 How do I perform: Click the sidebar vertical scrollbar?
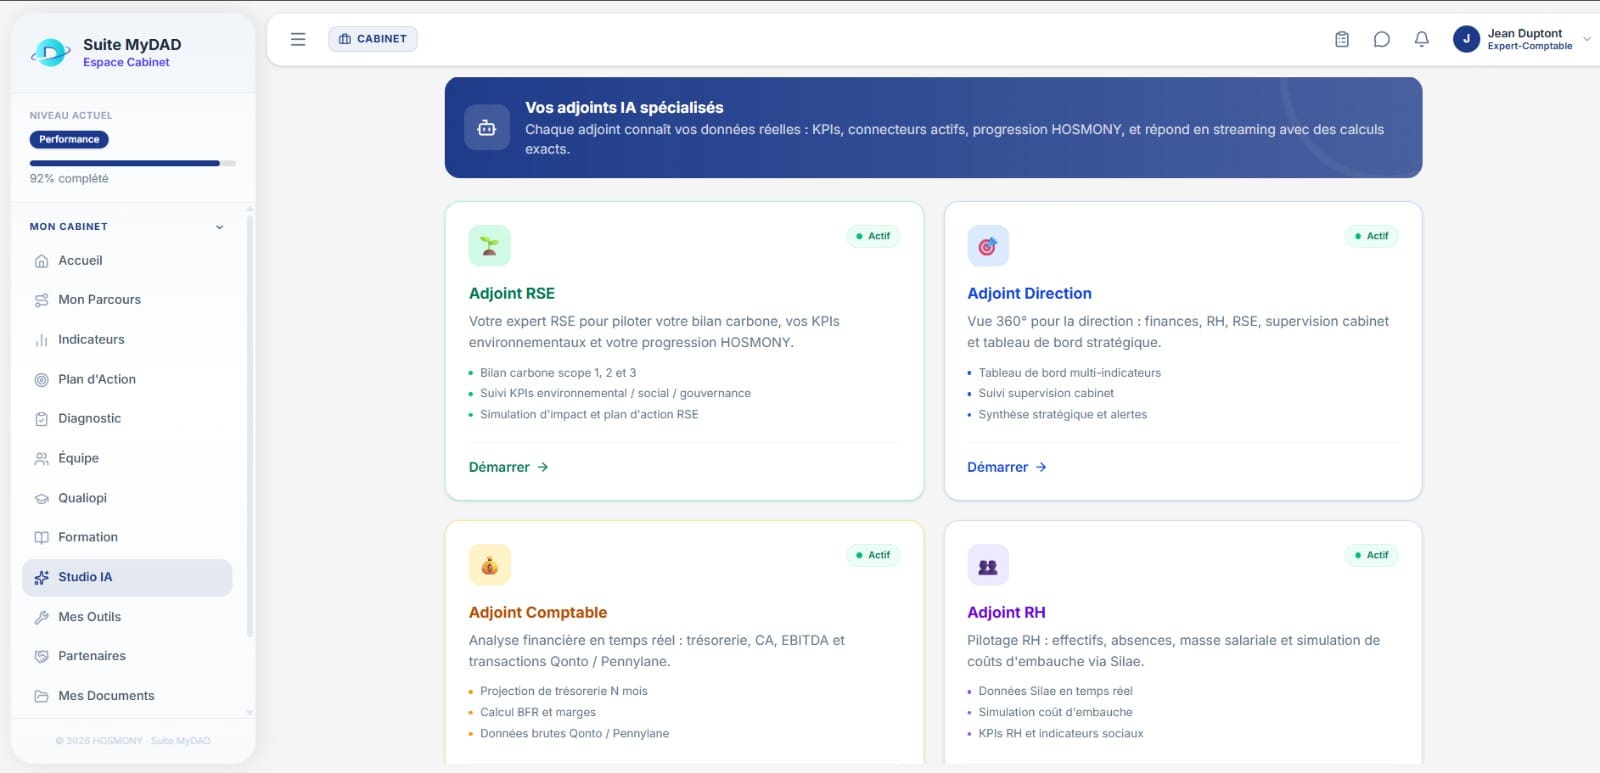[249, 424]
